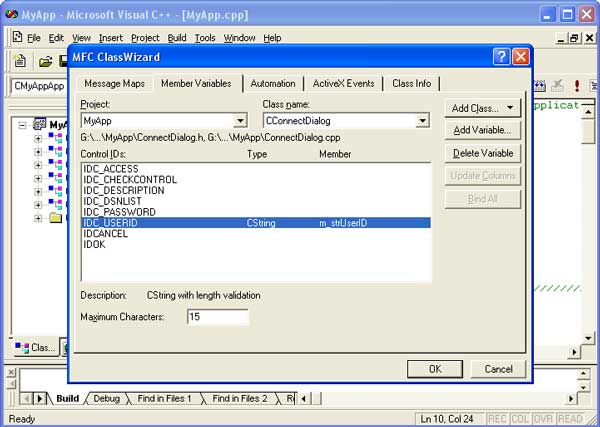
Task: Click the MyApp classes root tree icon
Action: coord(39,124)
